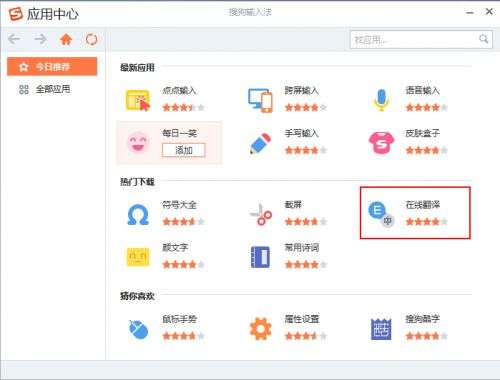Select the 今日推荐 tab

pyautogui.click(x=52, y=66)
